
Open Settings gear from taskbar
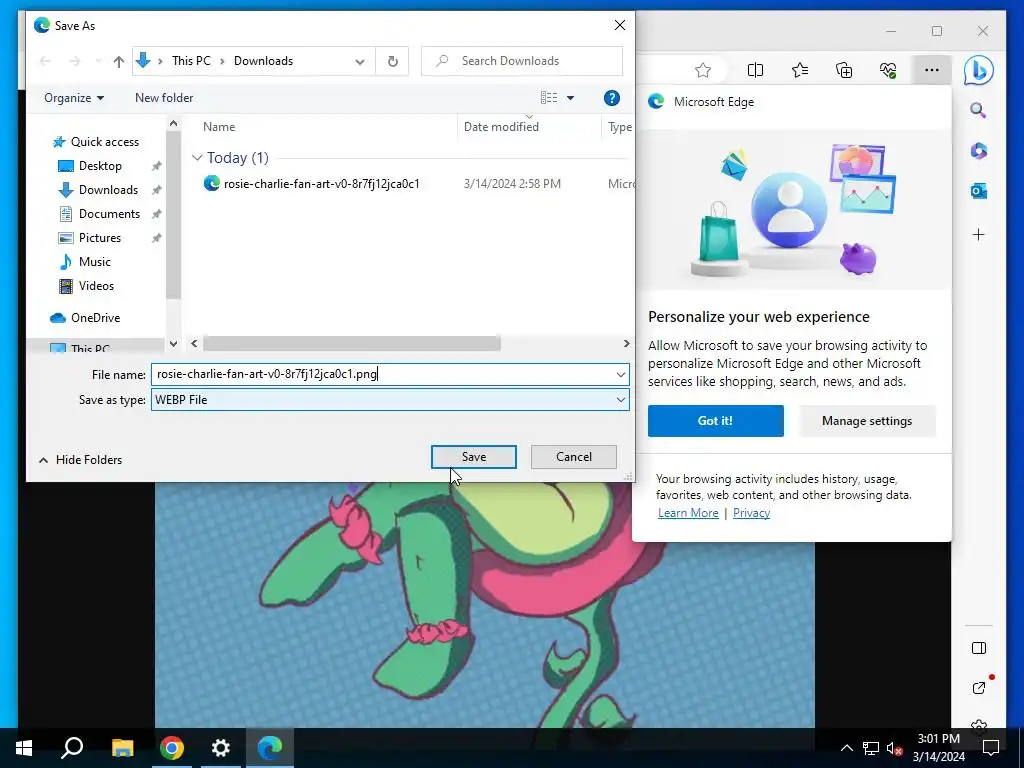(221, 748)
